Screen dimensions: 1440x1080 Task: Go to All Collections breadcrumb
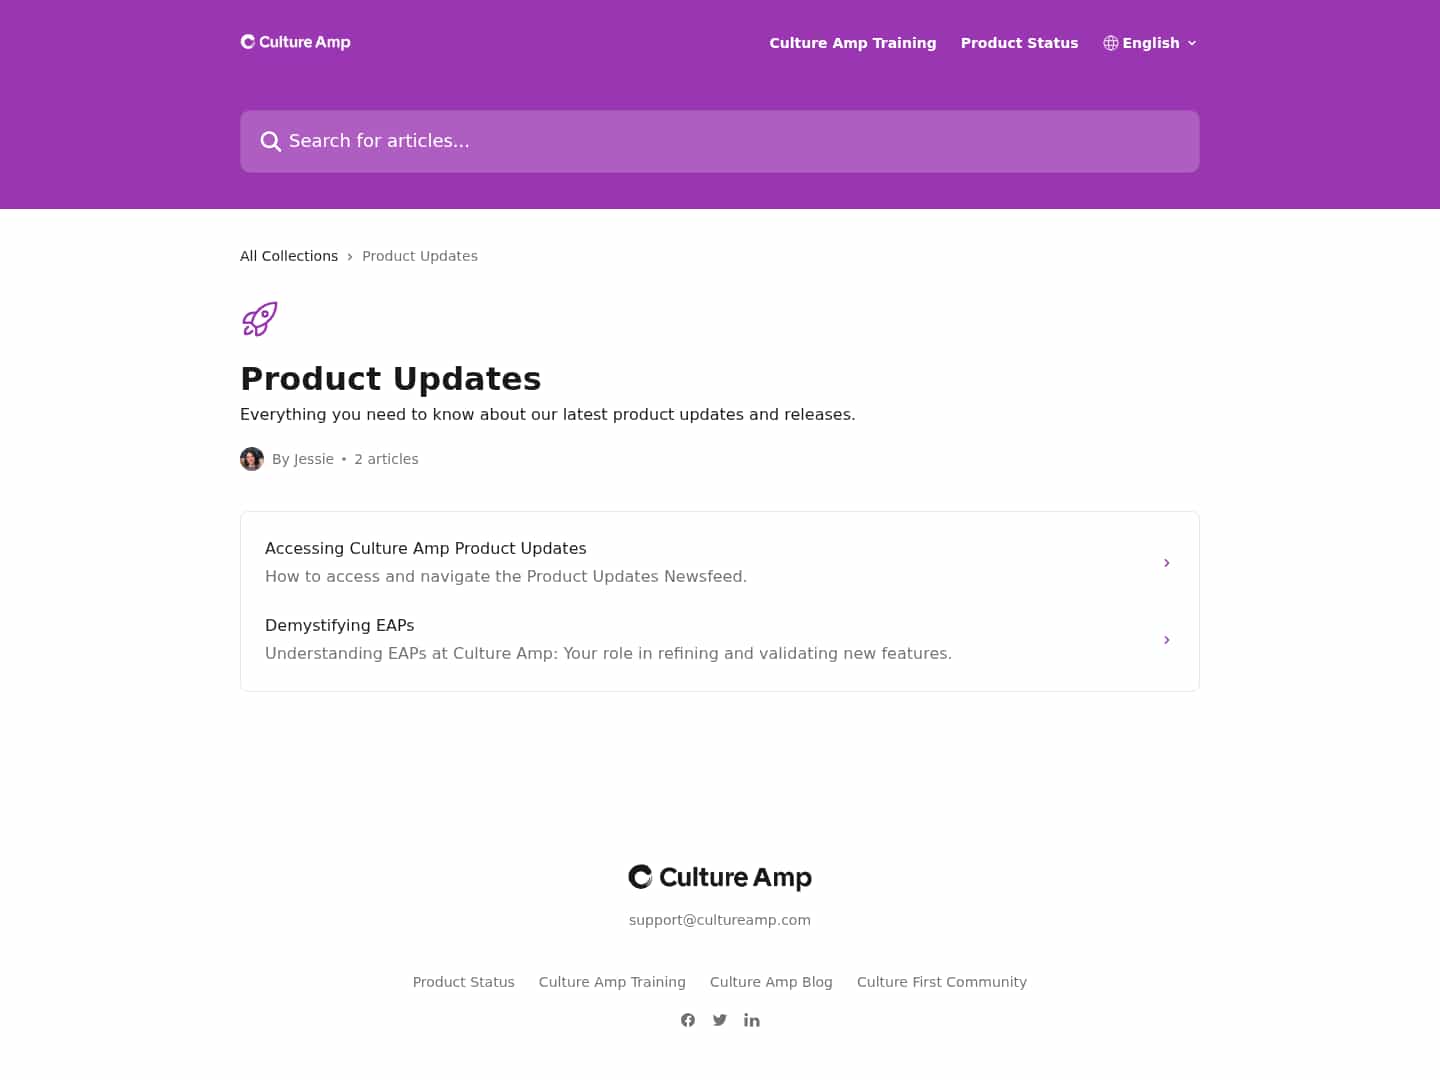coord(289,256)
